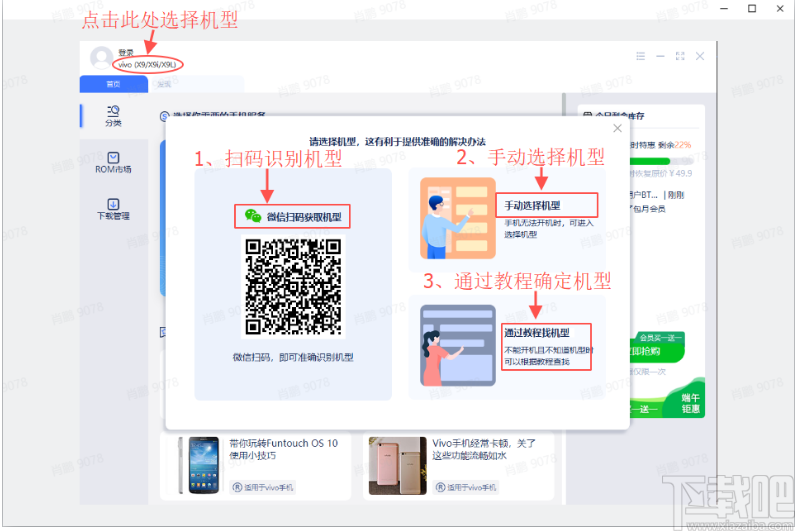The height and width of the screenshot is (531, 797).
Task: Click the WeChat logo icon
Action: pyautogui.click(x=253, y=216)
